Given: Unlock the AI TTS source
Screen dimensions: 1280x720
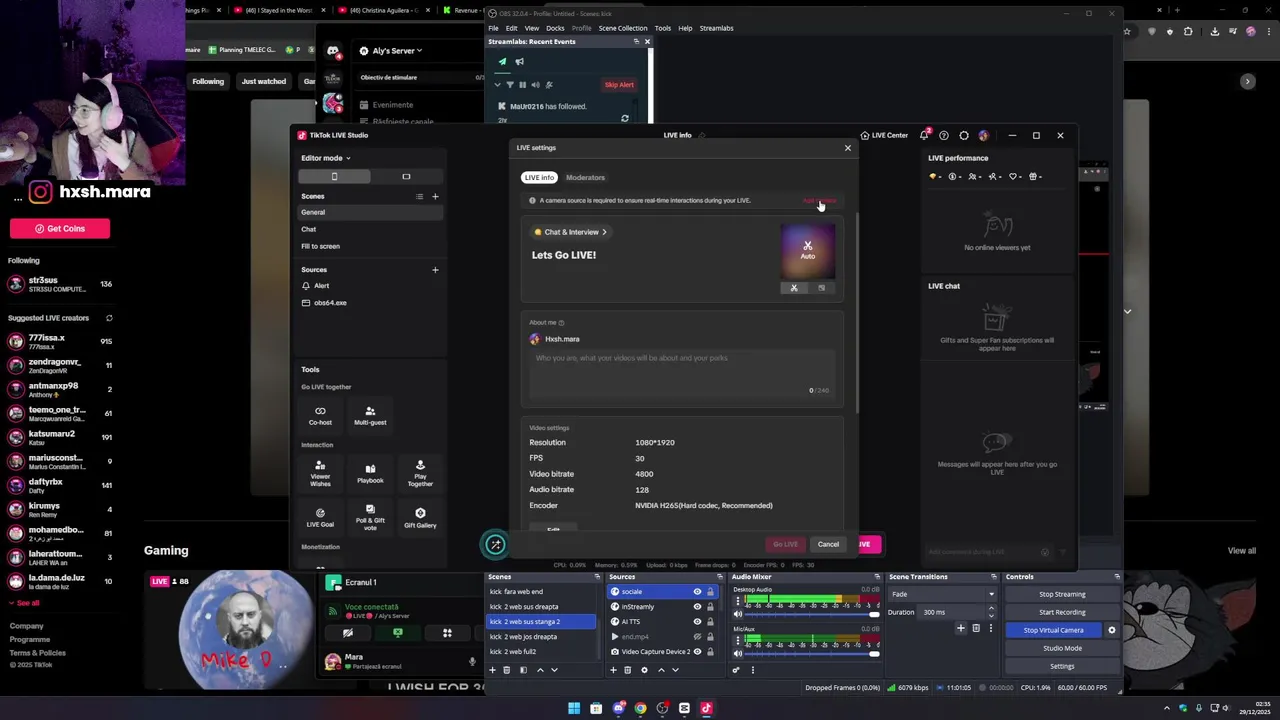Looking at the screenshot, I should pos(710,621).
